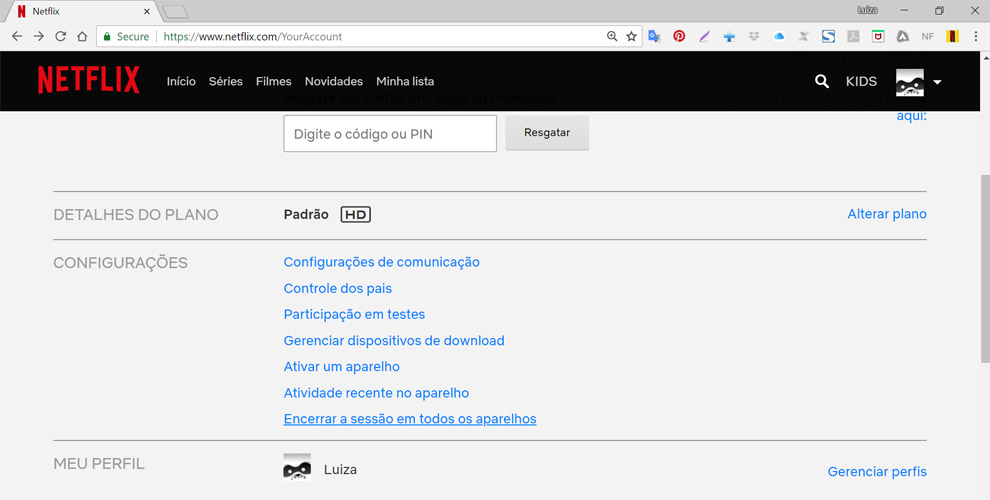The width and height of the screenshot is (990, 500).
Task: Click the secure padlock icon
Action: point(107,37)
